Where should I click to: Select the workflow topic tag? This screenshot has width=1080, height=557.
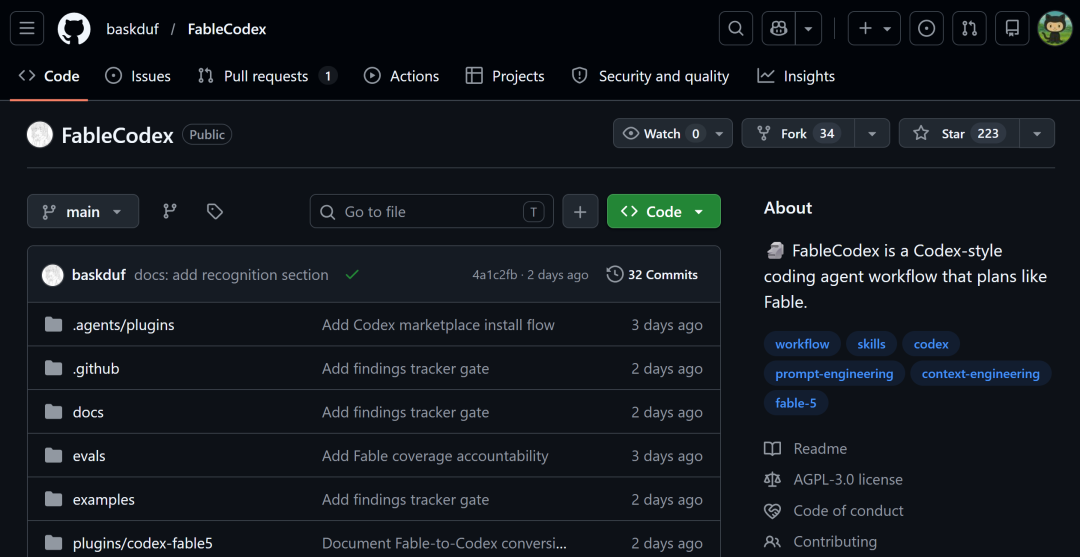click(x=802, y=344)
